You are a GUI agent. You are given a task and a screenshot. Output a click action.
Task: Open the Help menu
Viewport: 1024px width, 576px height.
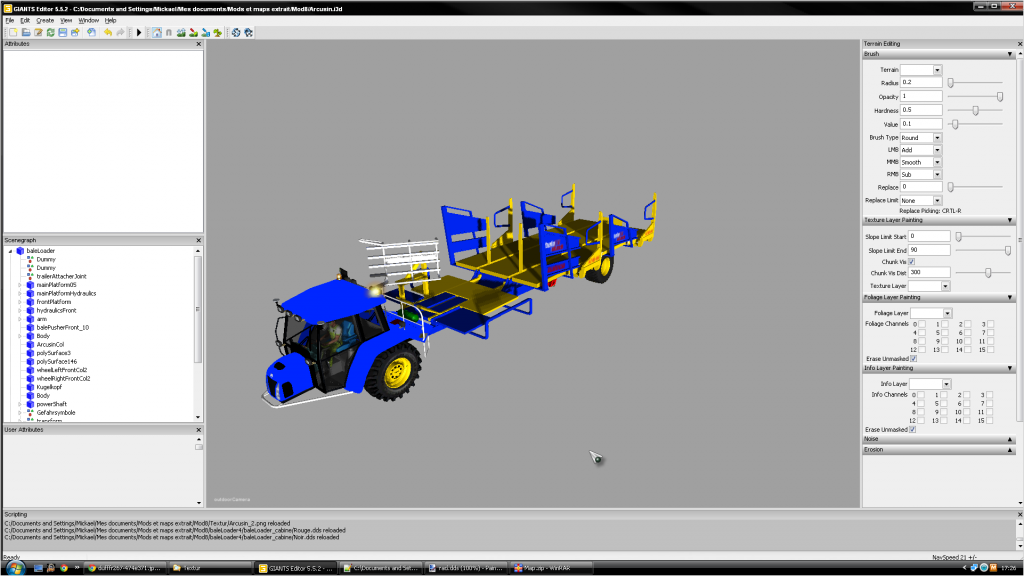tap(110, 20)
